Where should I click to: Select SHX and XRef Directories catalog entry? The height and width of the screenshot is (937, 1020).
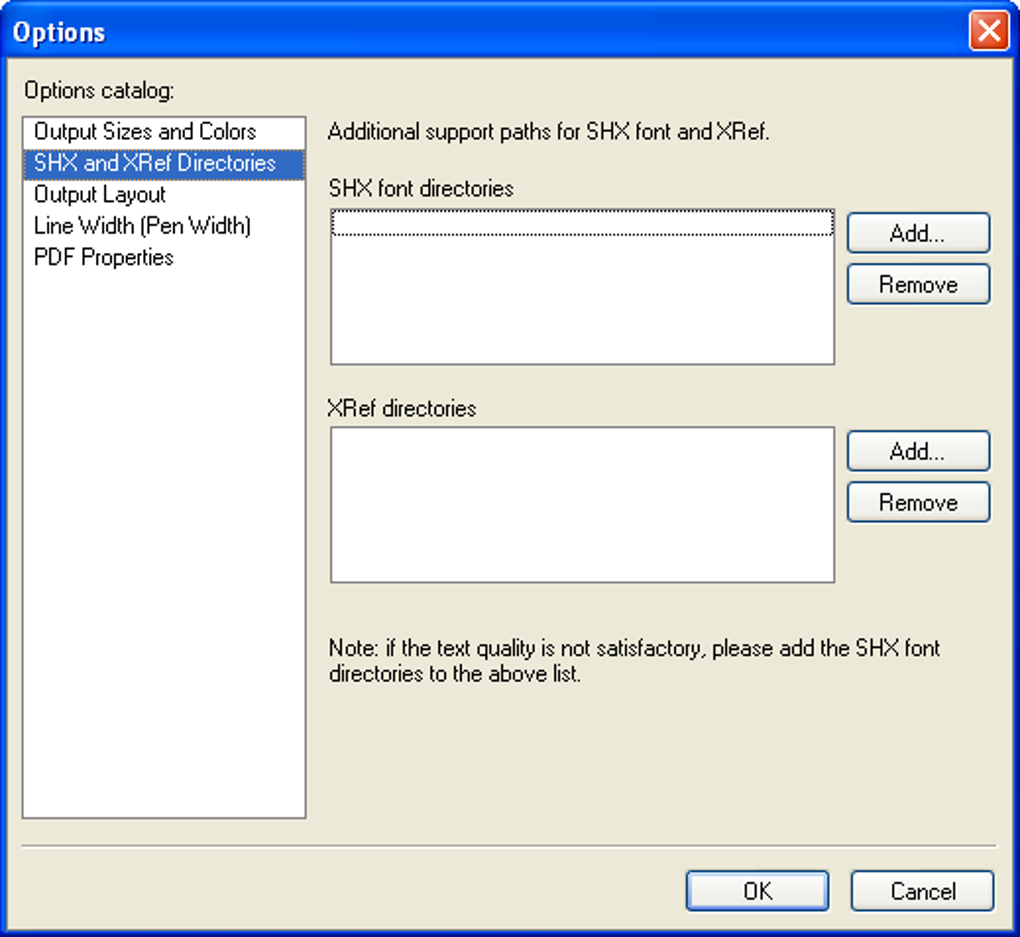tap(155, 163)
